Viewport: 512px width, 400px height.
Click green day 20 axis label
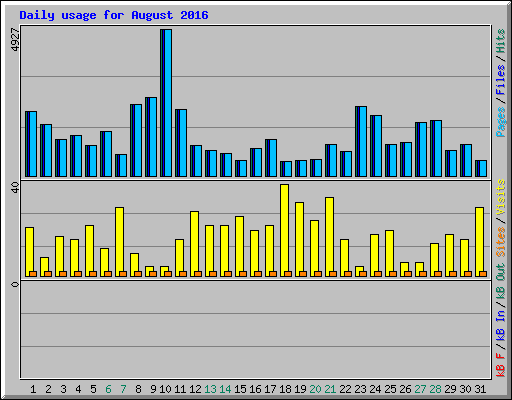pyautogui.click(x=315, y=389)
